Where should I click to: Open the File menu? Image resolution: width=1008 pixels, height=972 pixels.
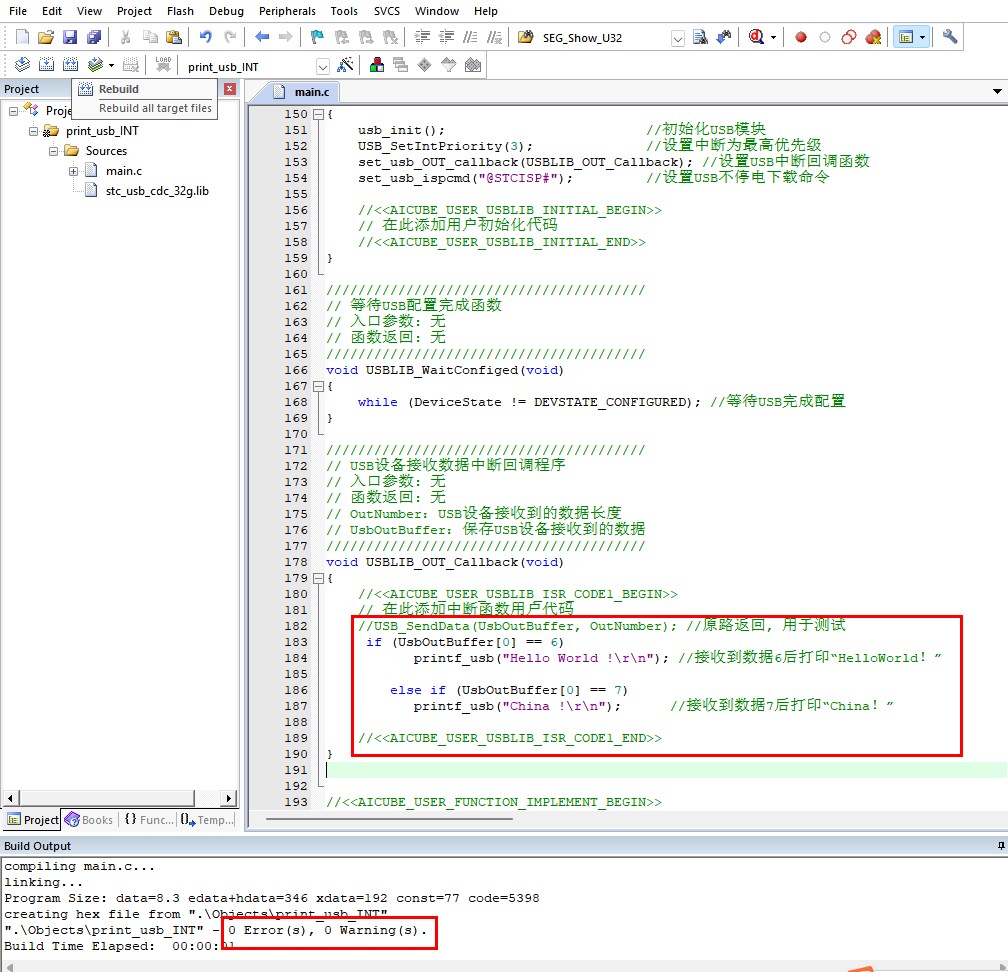pyautogui.click(x=18, y=11)
